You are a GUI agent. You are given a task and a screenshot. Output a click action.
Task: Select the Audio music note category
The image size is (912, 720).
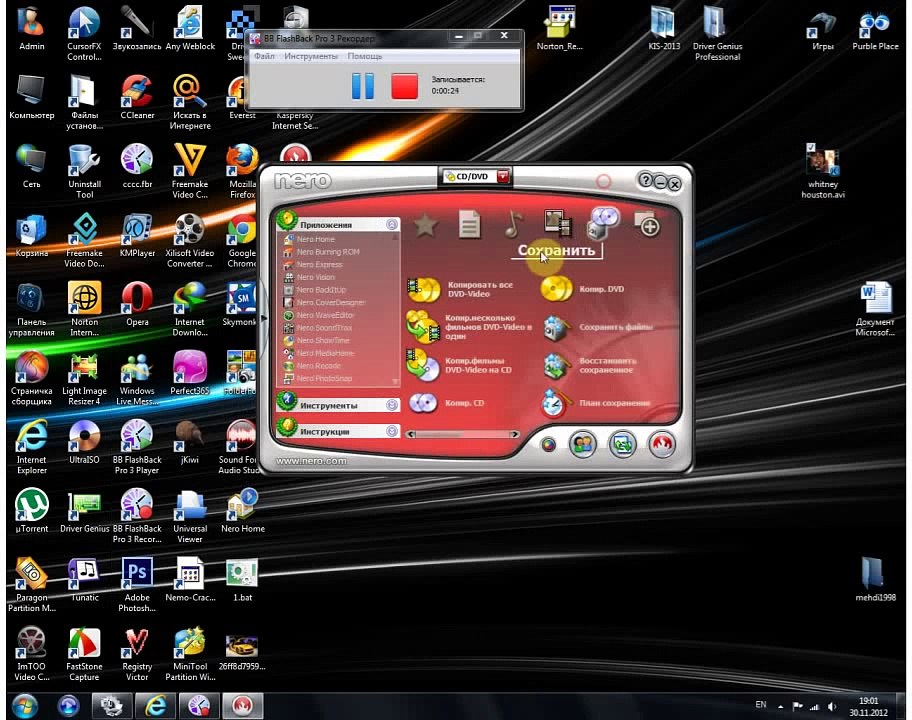[x=514, y=224]
